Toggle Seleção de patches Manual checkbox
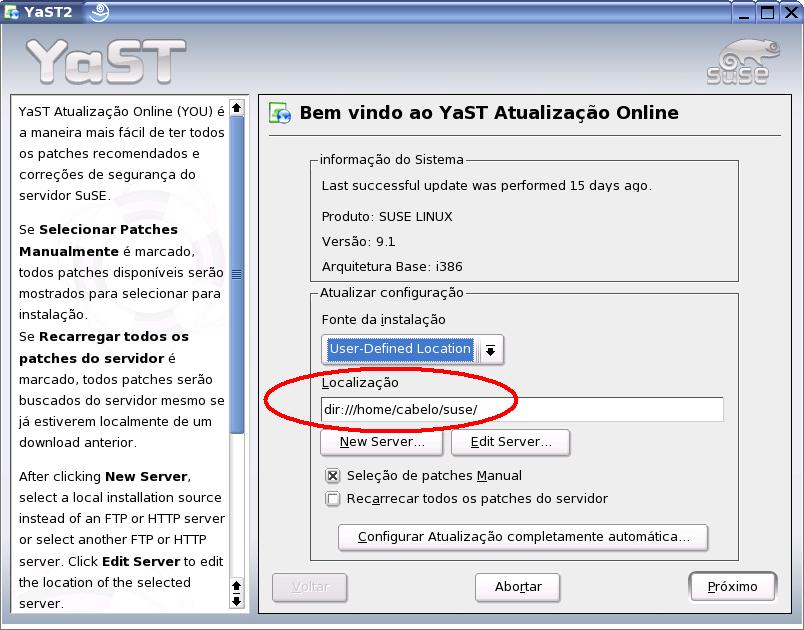Screen dimensions: 804x630 (x=332, y=476)
